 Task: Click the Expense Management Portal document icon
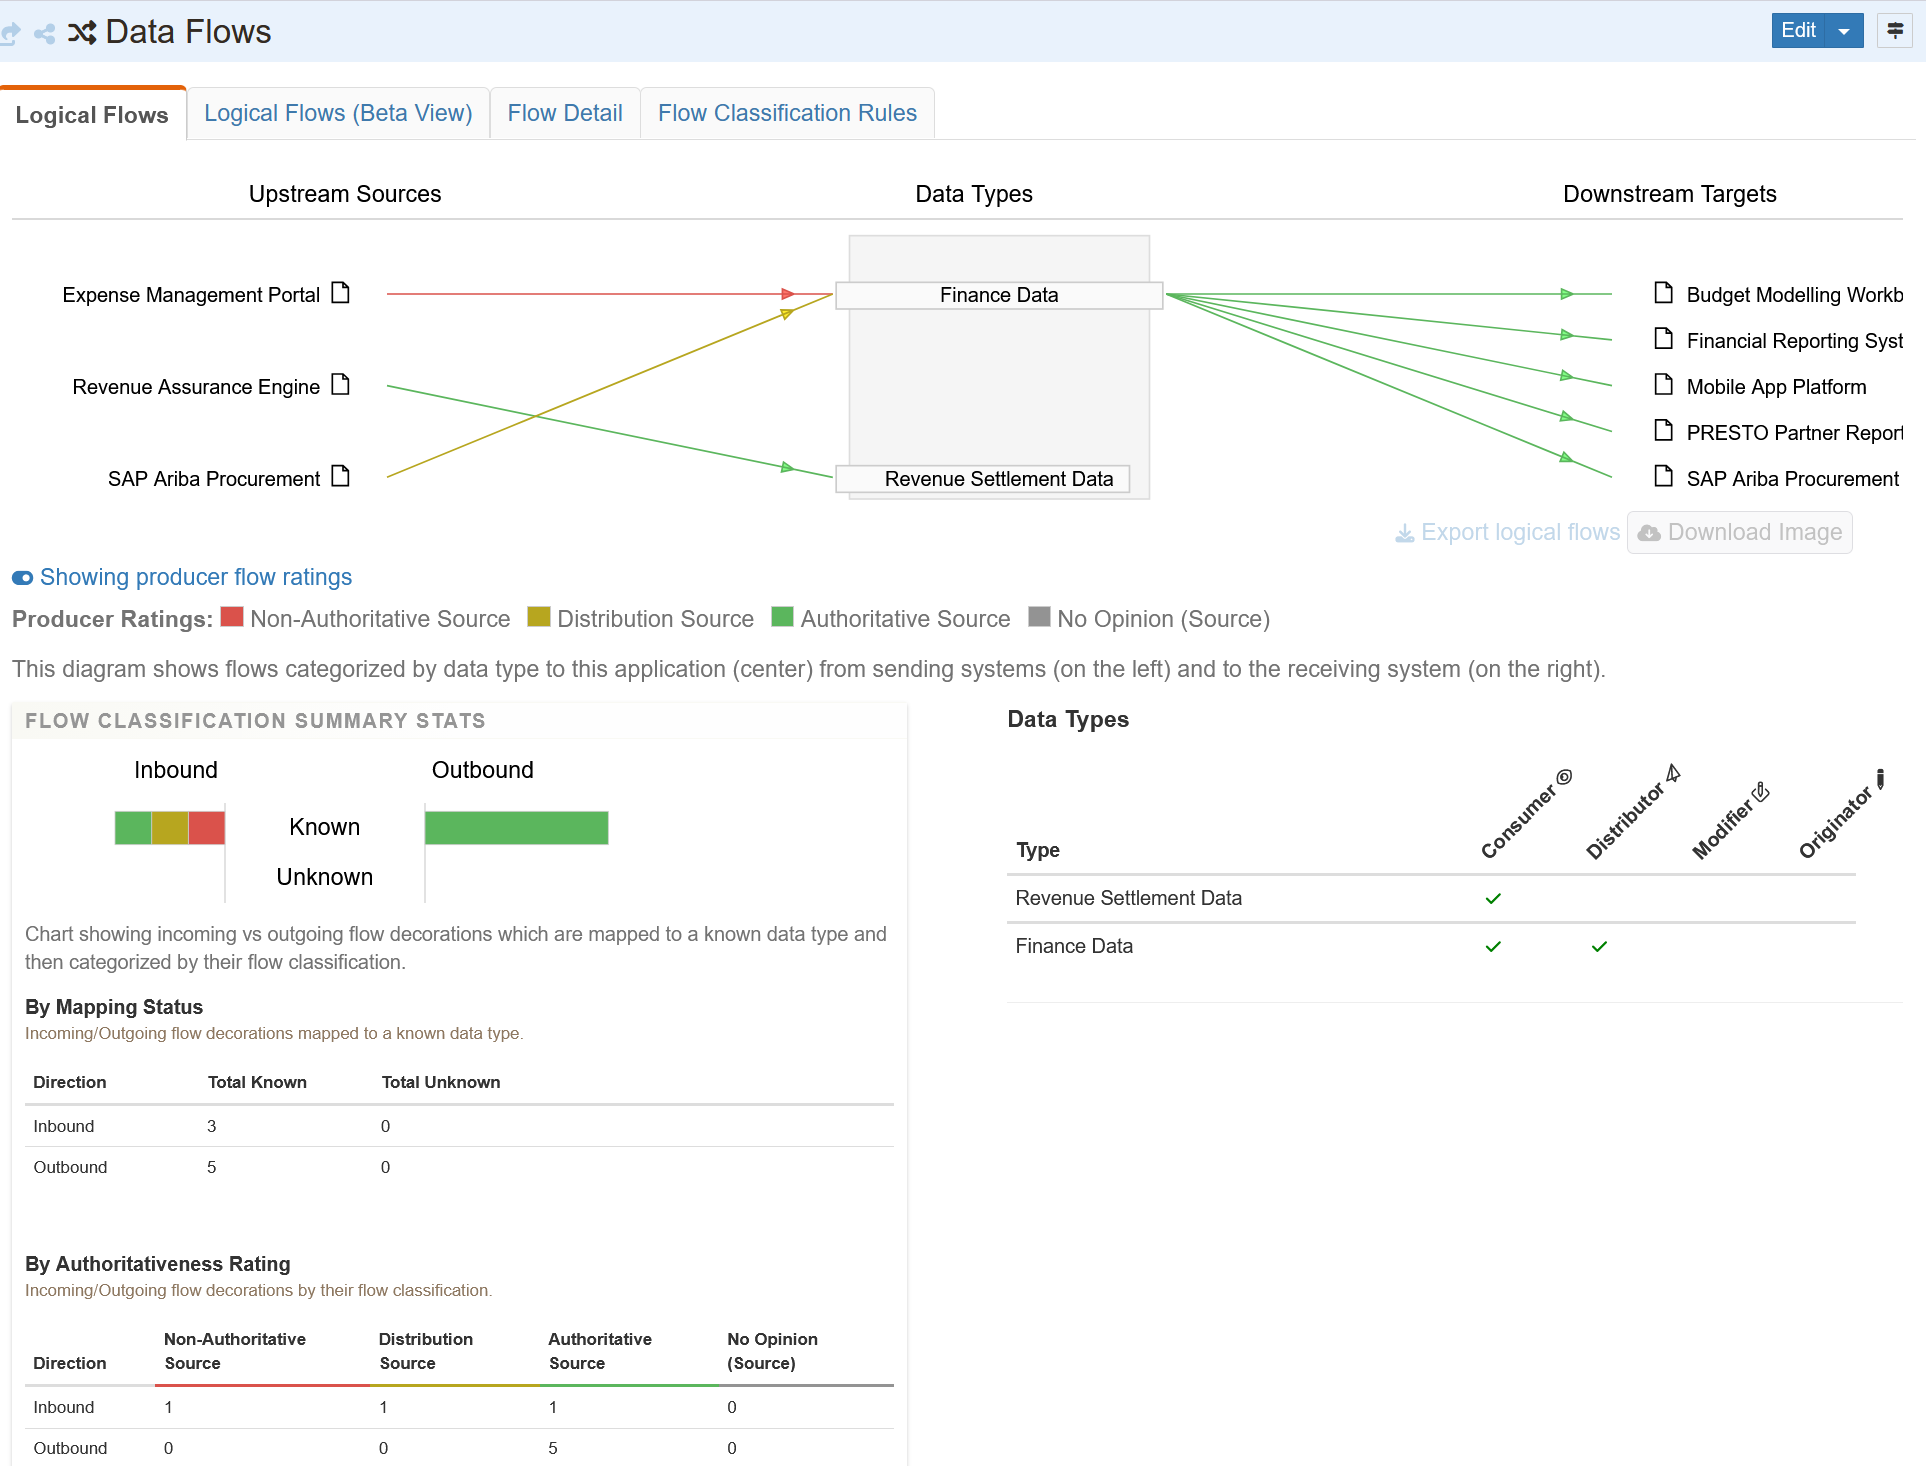pyautogui.click(x=341, y=293)
